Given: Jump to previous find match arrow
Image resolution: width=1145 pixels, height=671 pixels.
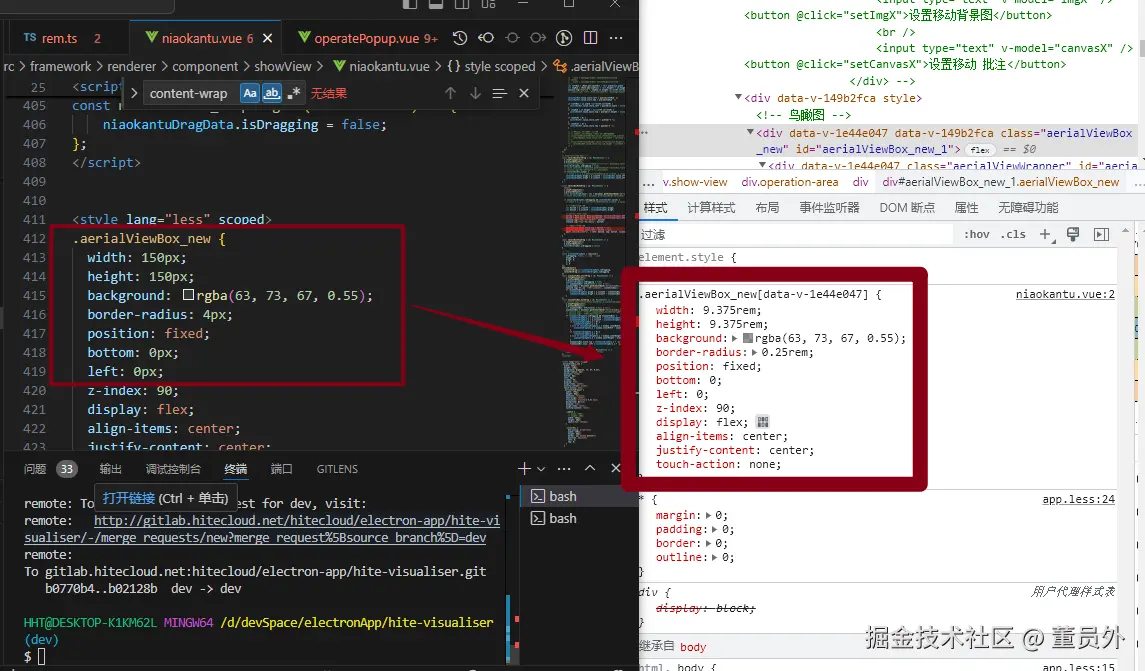Looking at the screenshot, I should pos(451,93).
